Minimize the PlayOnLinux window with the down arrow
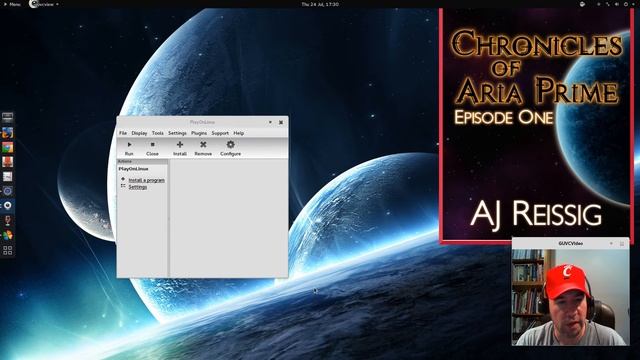Screen dimensions: 640x360 (x=270, y=122)
